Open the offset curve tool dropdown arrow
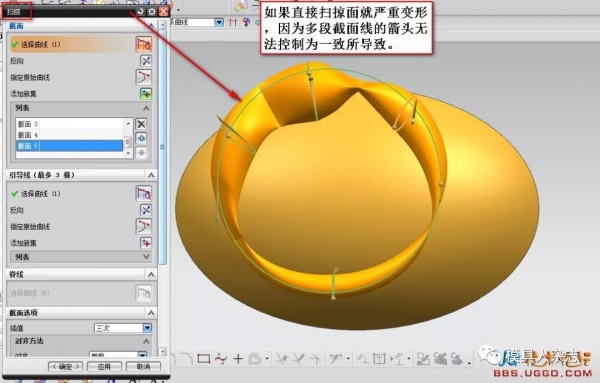Viewport: 600px width, 383px height. pos(267,359)
